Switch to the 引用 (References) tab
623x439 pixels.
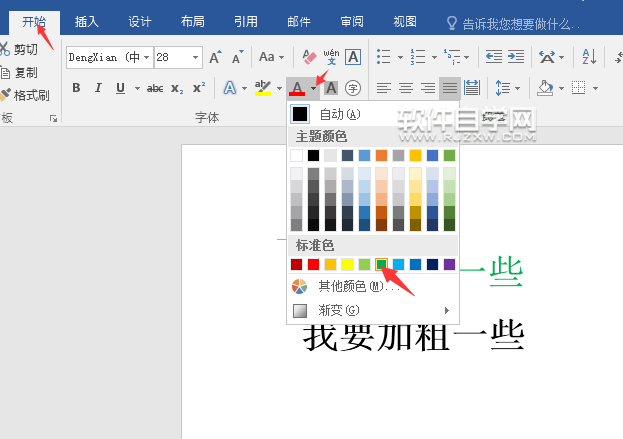246,22
